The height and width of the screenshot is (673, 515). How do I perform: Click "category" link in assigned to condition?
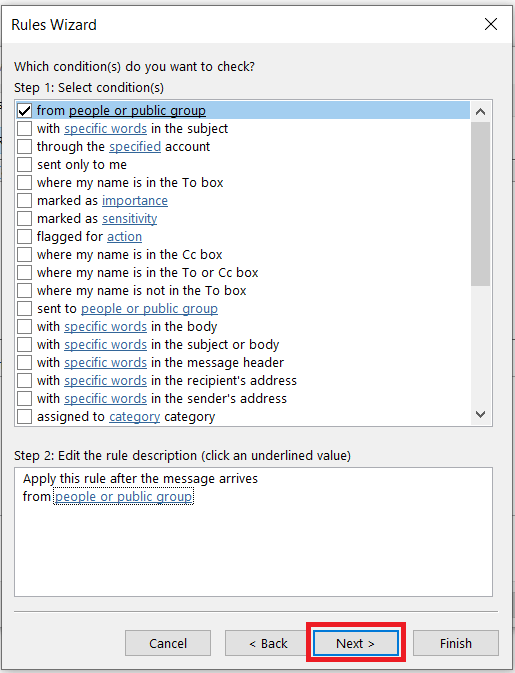[134, 417]
